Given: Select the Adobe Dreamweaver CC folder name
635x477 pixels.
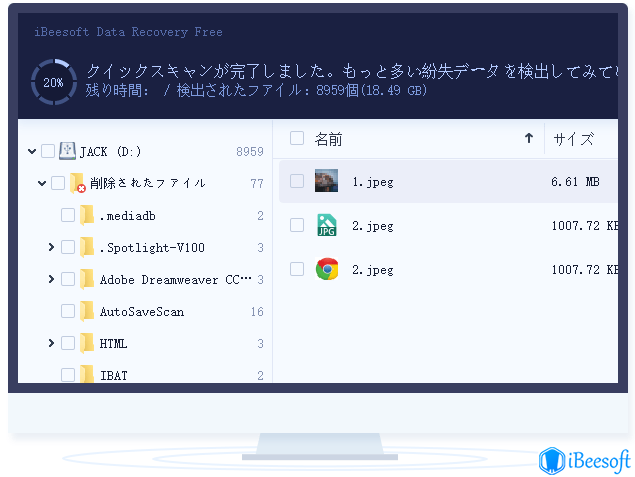Looking at the screenshot, I should (176, 279).
